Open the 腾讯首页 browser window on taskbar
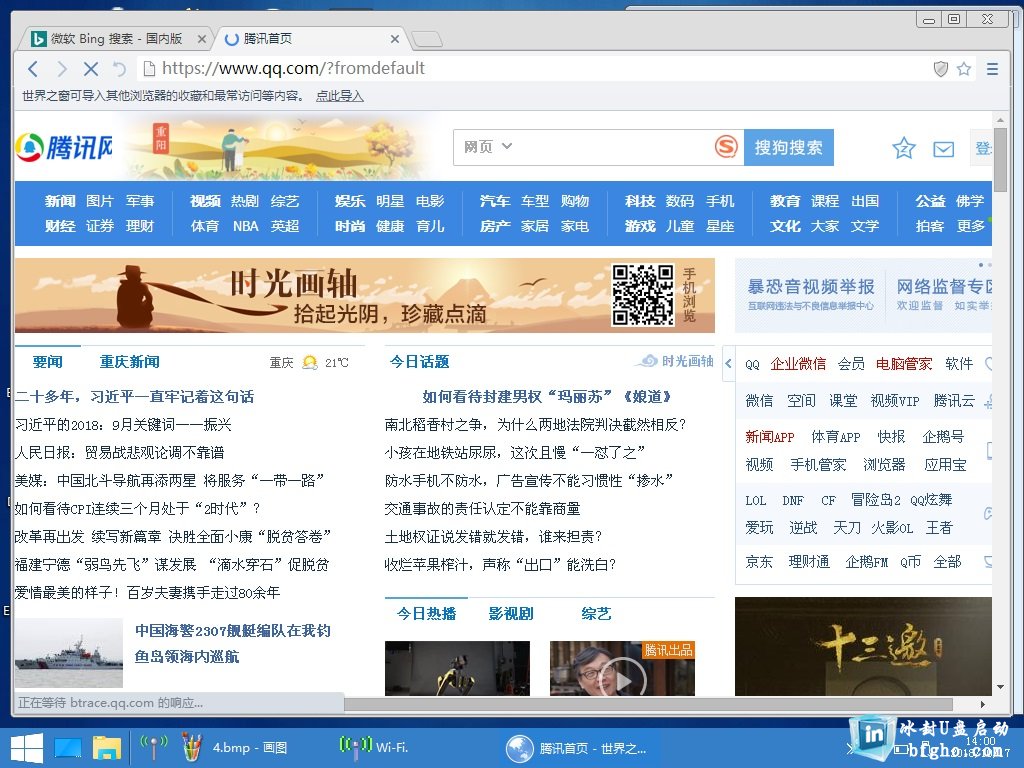 (577, 748)
